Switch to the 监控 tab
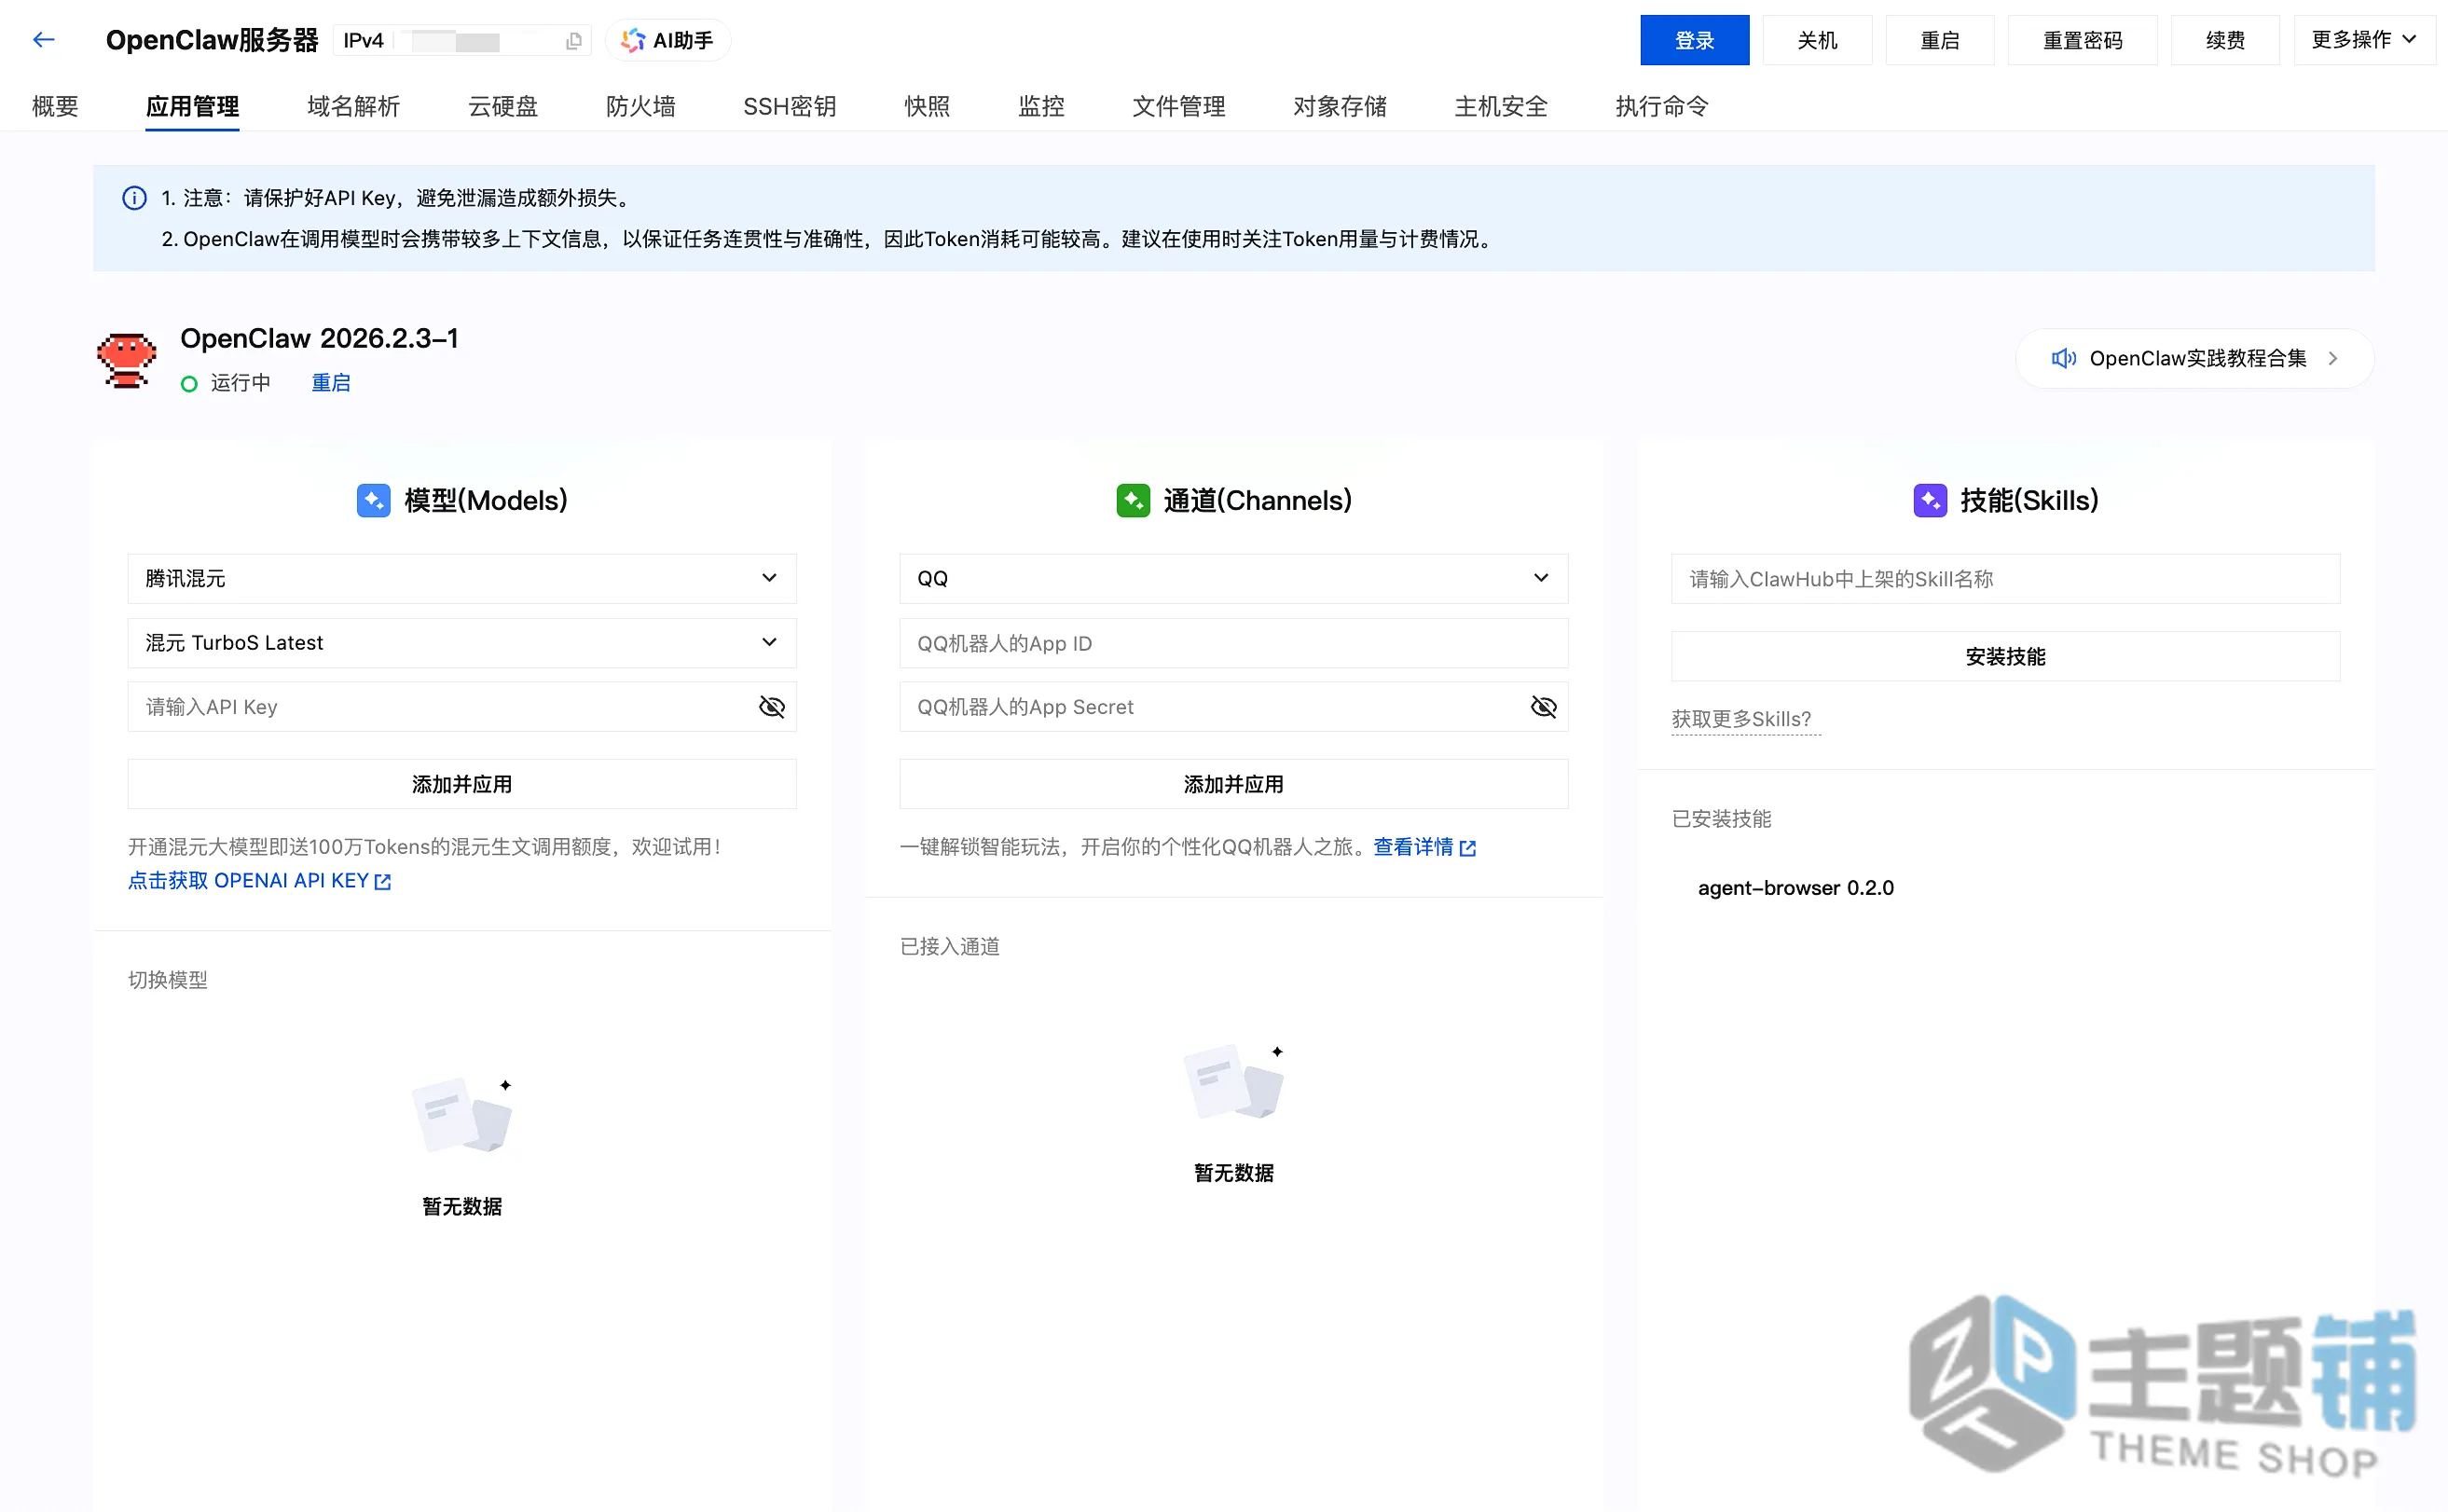Image resolution: width=2448 pixels, height=1512 pixels. pyautogui.click(x=1041, y=106)
